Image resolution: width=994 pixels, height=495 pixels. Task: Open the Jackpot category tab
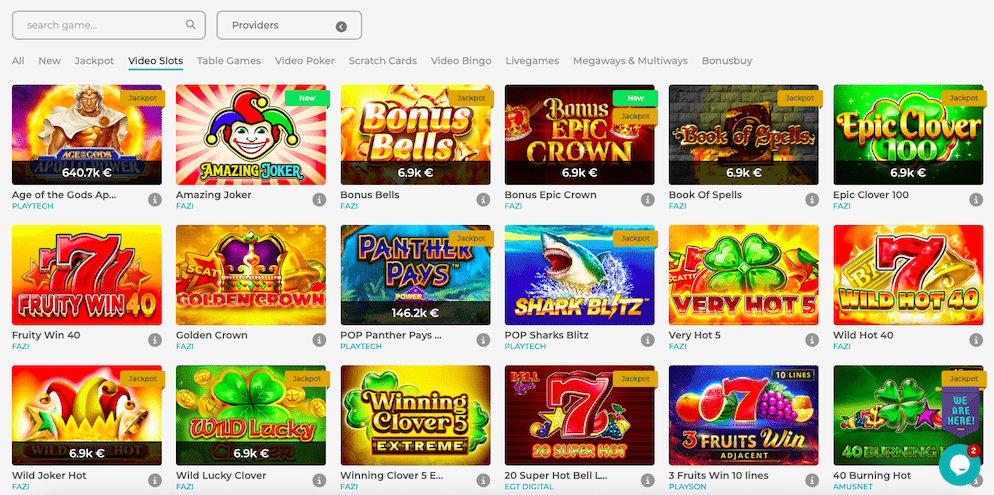[x=94, y=61]
